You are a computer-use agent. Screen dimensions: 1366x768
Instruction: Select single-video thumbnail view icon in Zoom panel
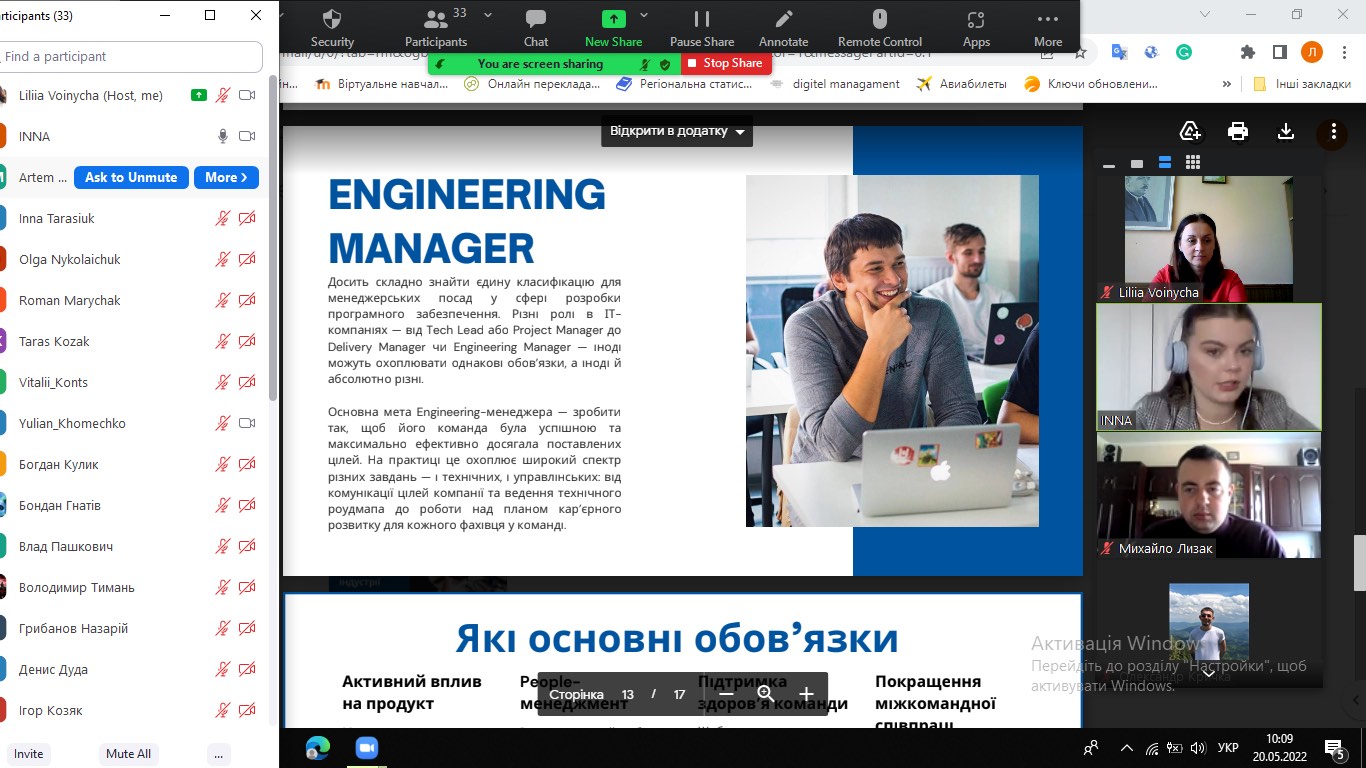[1137, 163]
